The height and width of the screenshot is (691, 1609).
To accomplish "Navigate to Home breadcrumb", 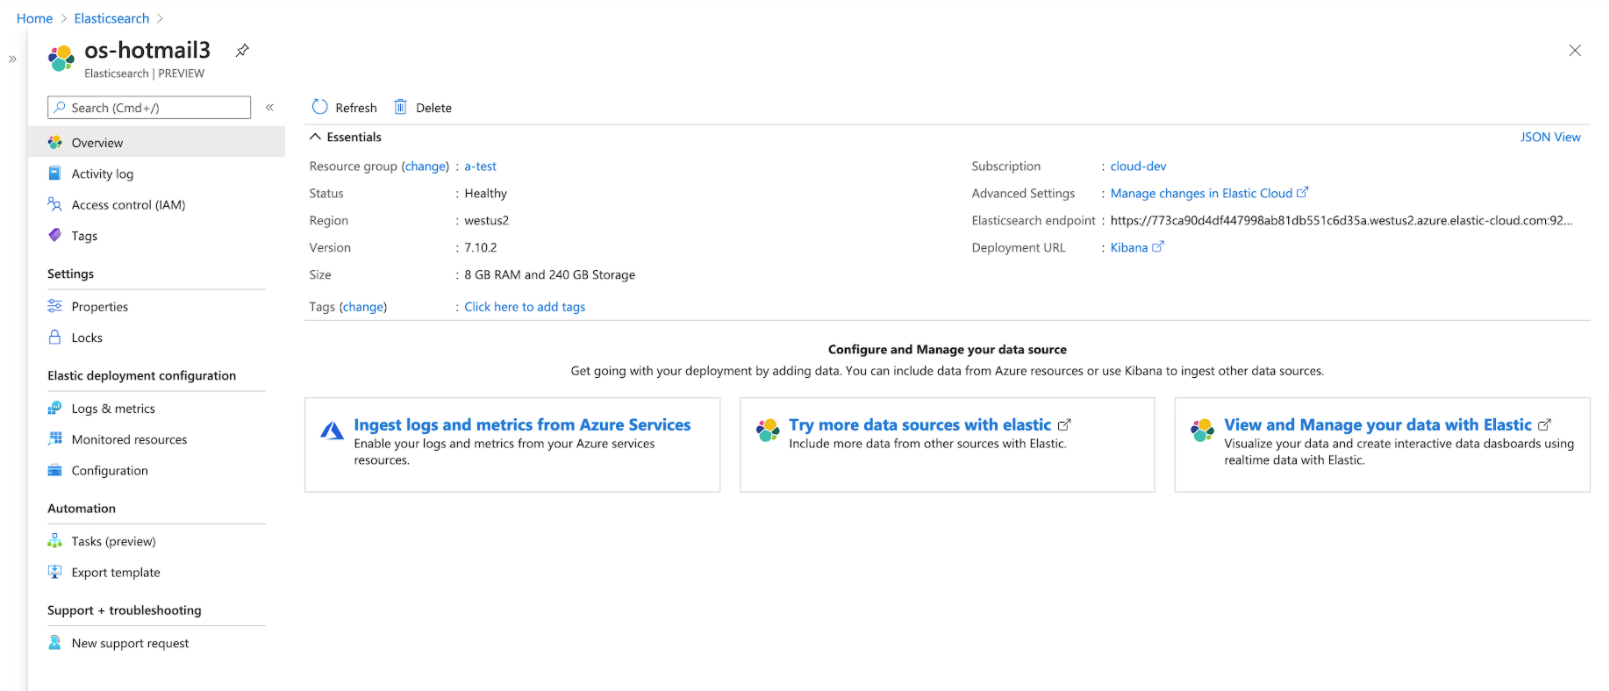I will click(x=34, y=18).
